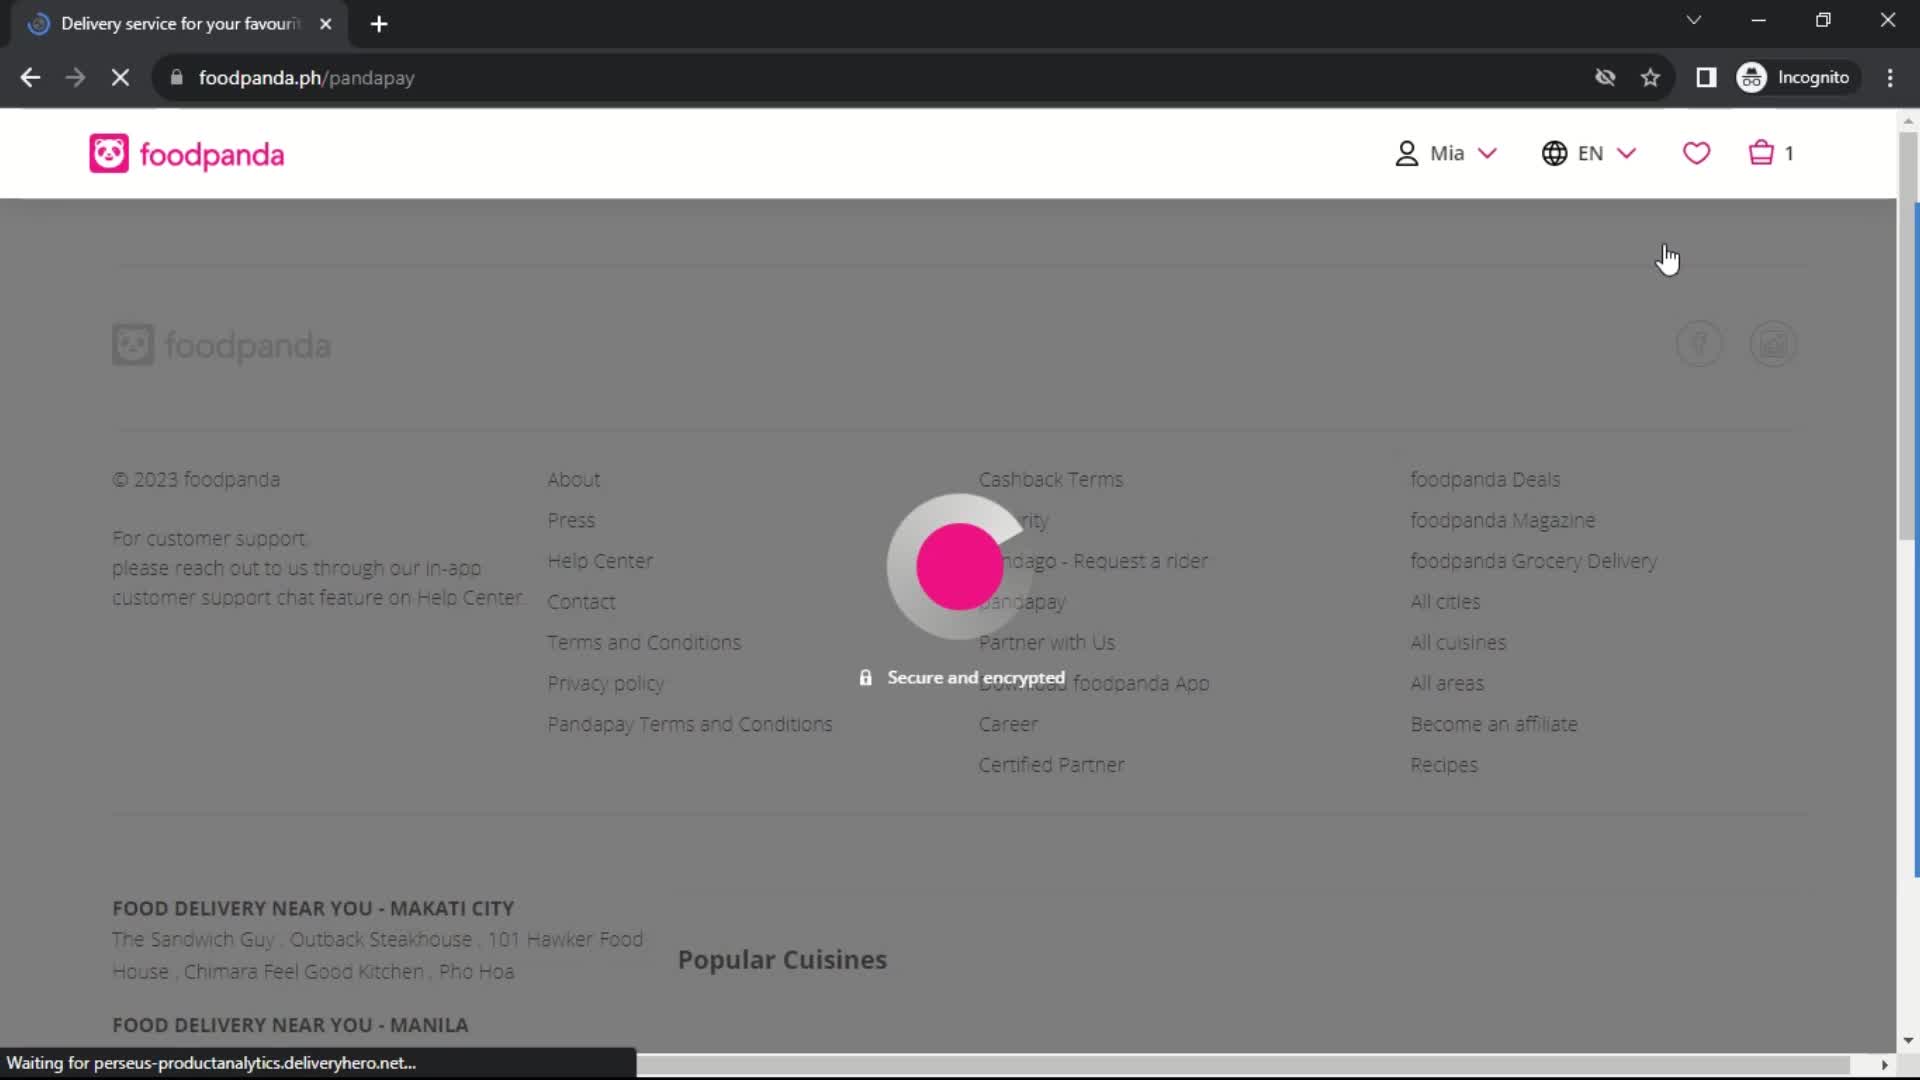
Task: Open the All cities link
Action: (x=1445, y=602)
